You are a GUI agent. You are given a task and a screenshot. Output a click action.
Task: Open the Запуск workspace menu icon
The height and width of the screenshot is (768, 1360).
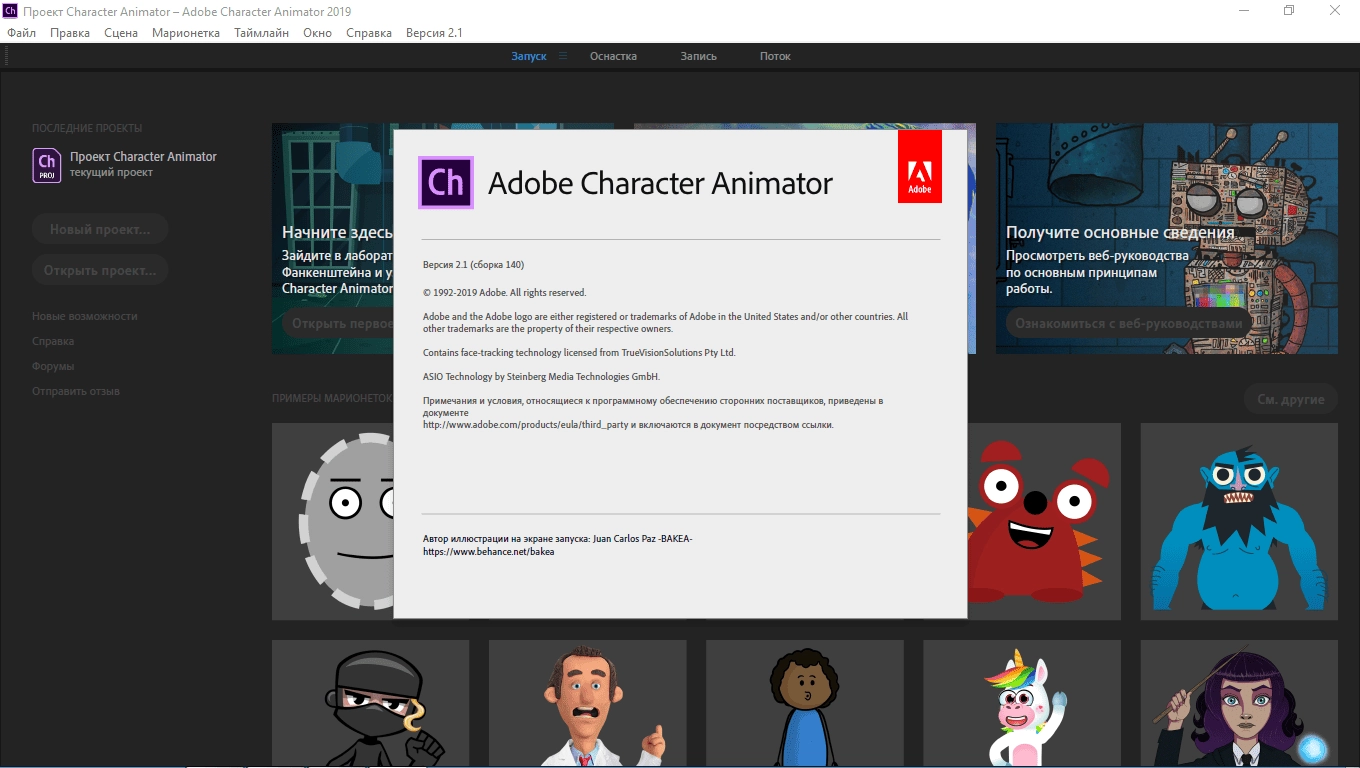tap(563, 56)
